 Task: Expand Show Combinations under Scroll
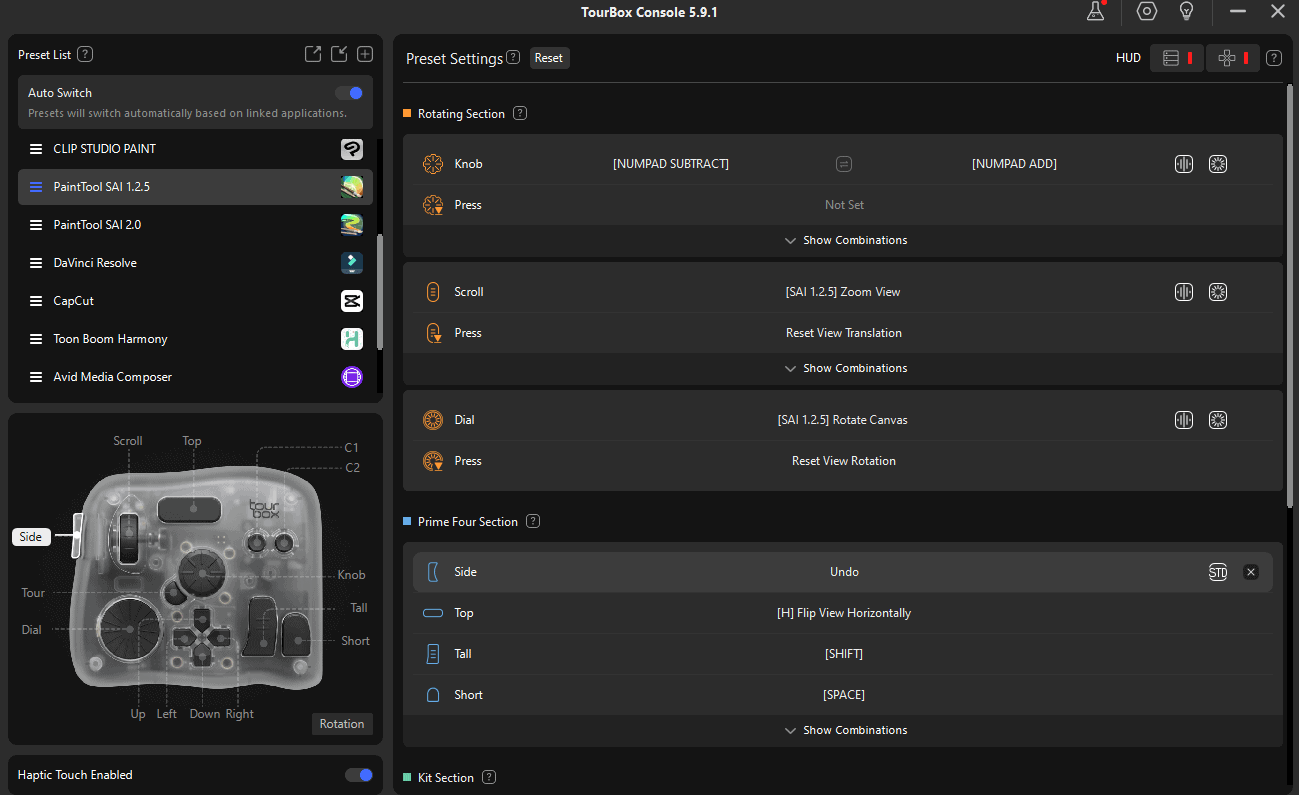click(844, 368)
